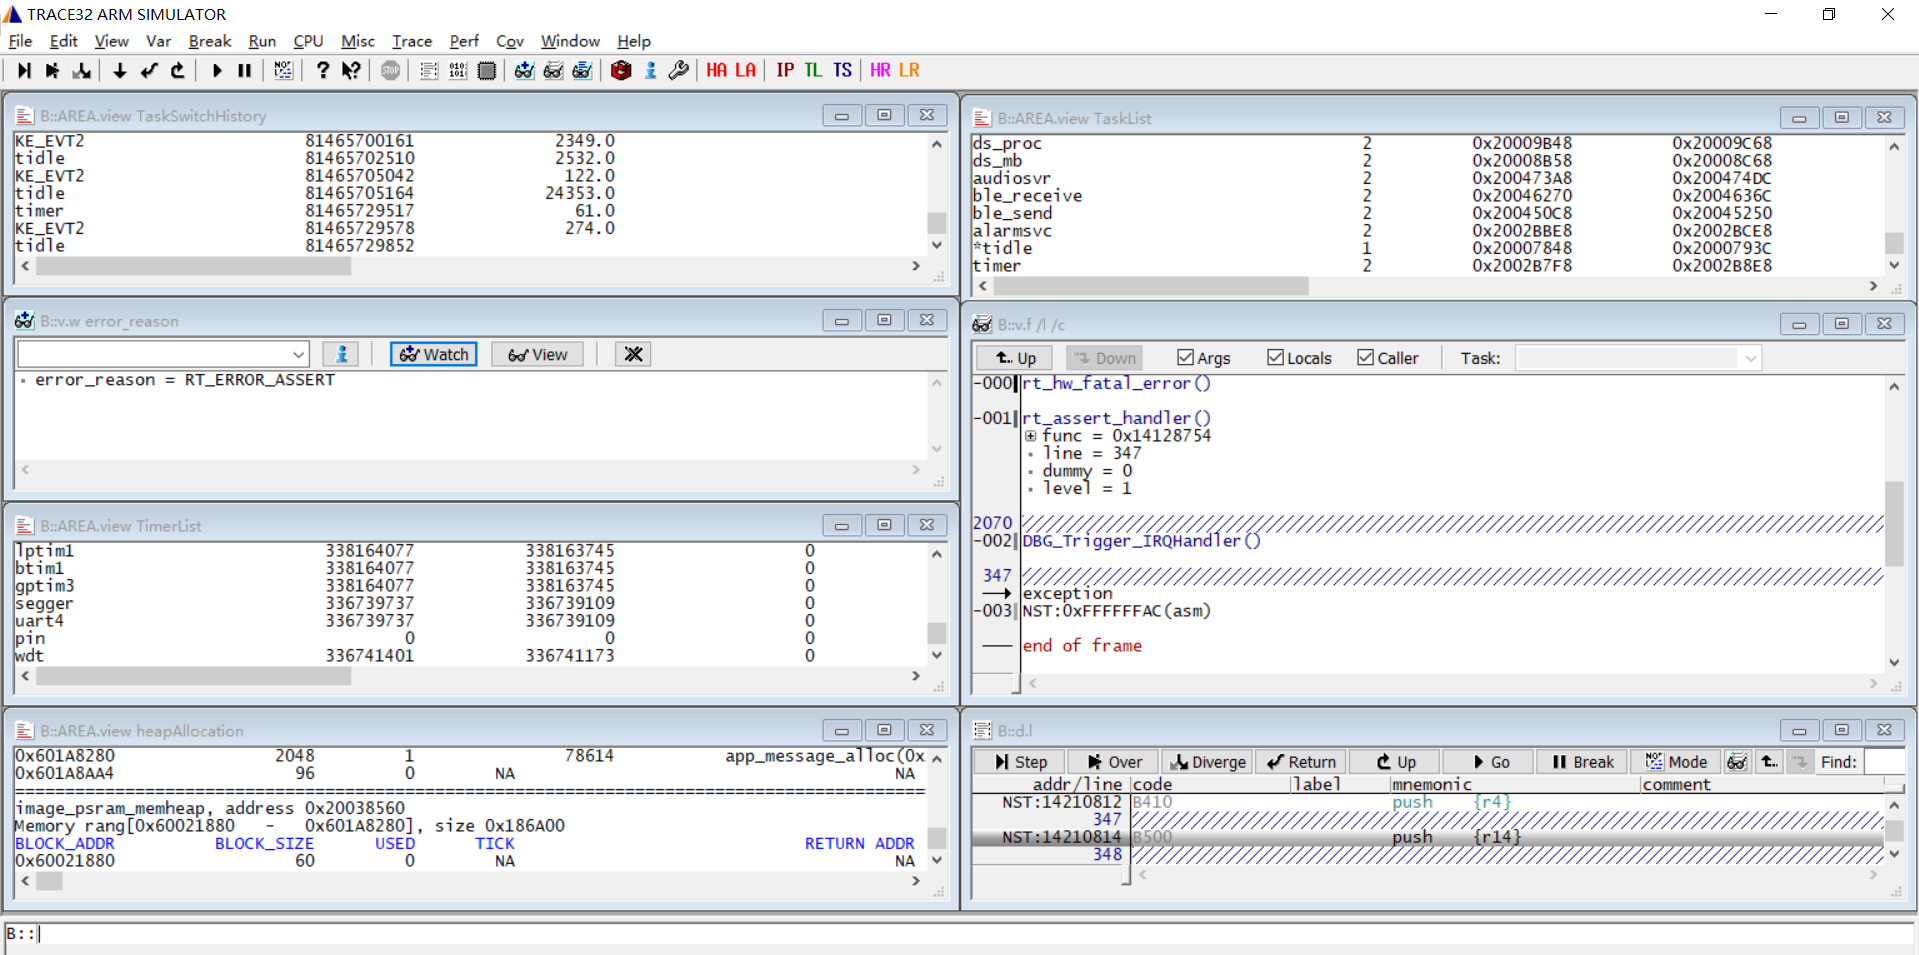Viewport: 1919px width, 955px height.
Task: Open the Trace menu
Action: 412,41
